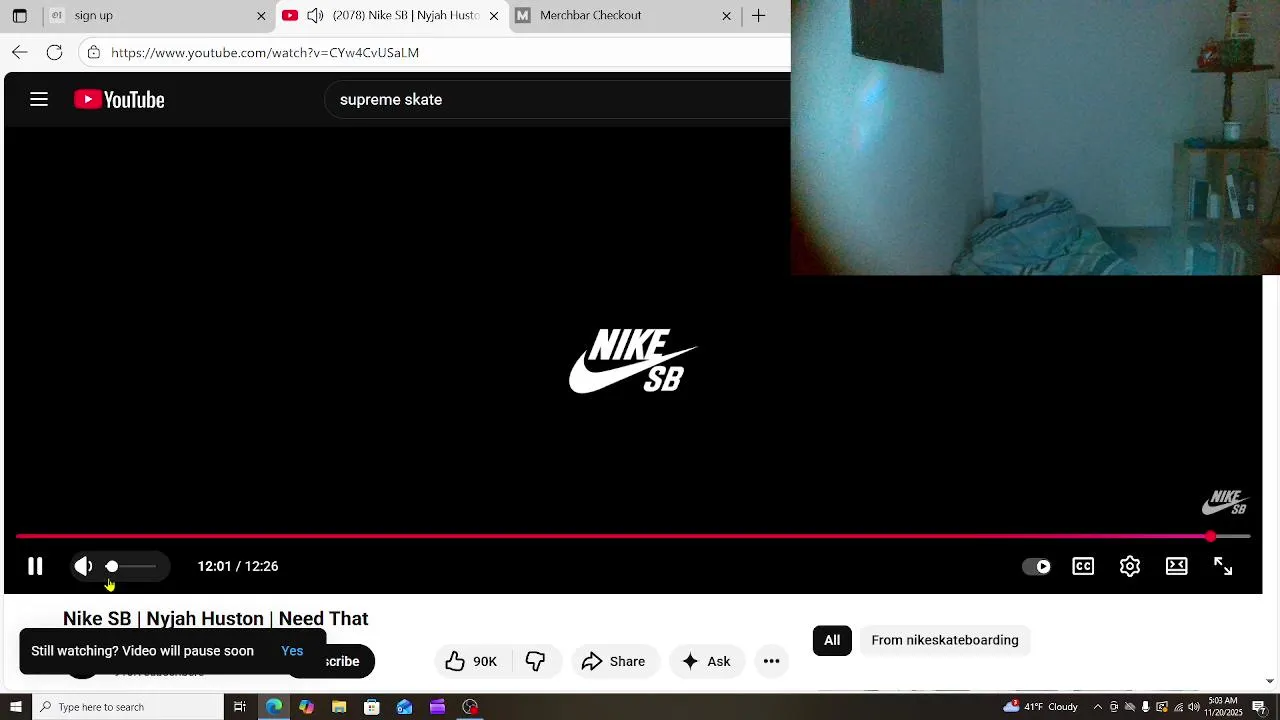
Task: Open the notification center icon
Action: (x=1259, y=707)
